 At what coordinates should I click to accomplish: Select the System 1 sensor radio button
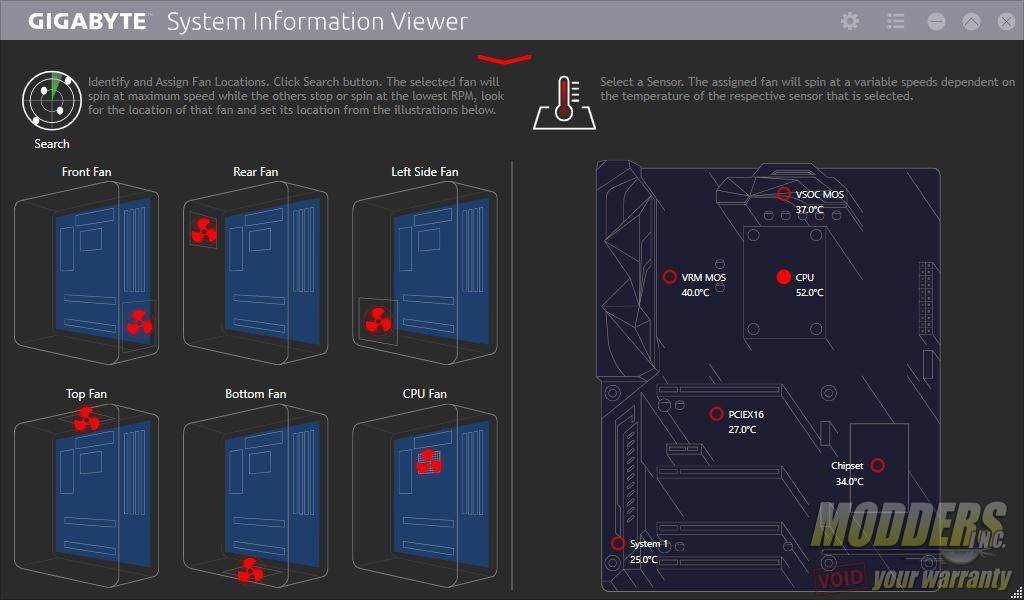(618, 543)
